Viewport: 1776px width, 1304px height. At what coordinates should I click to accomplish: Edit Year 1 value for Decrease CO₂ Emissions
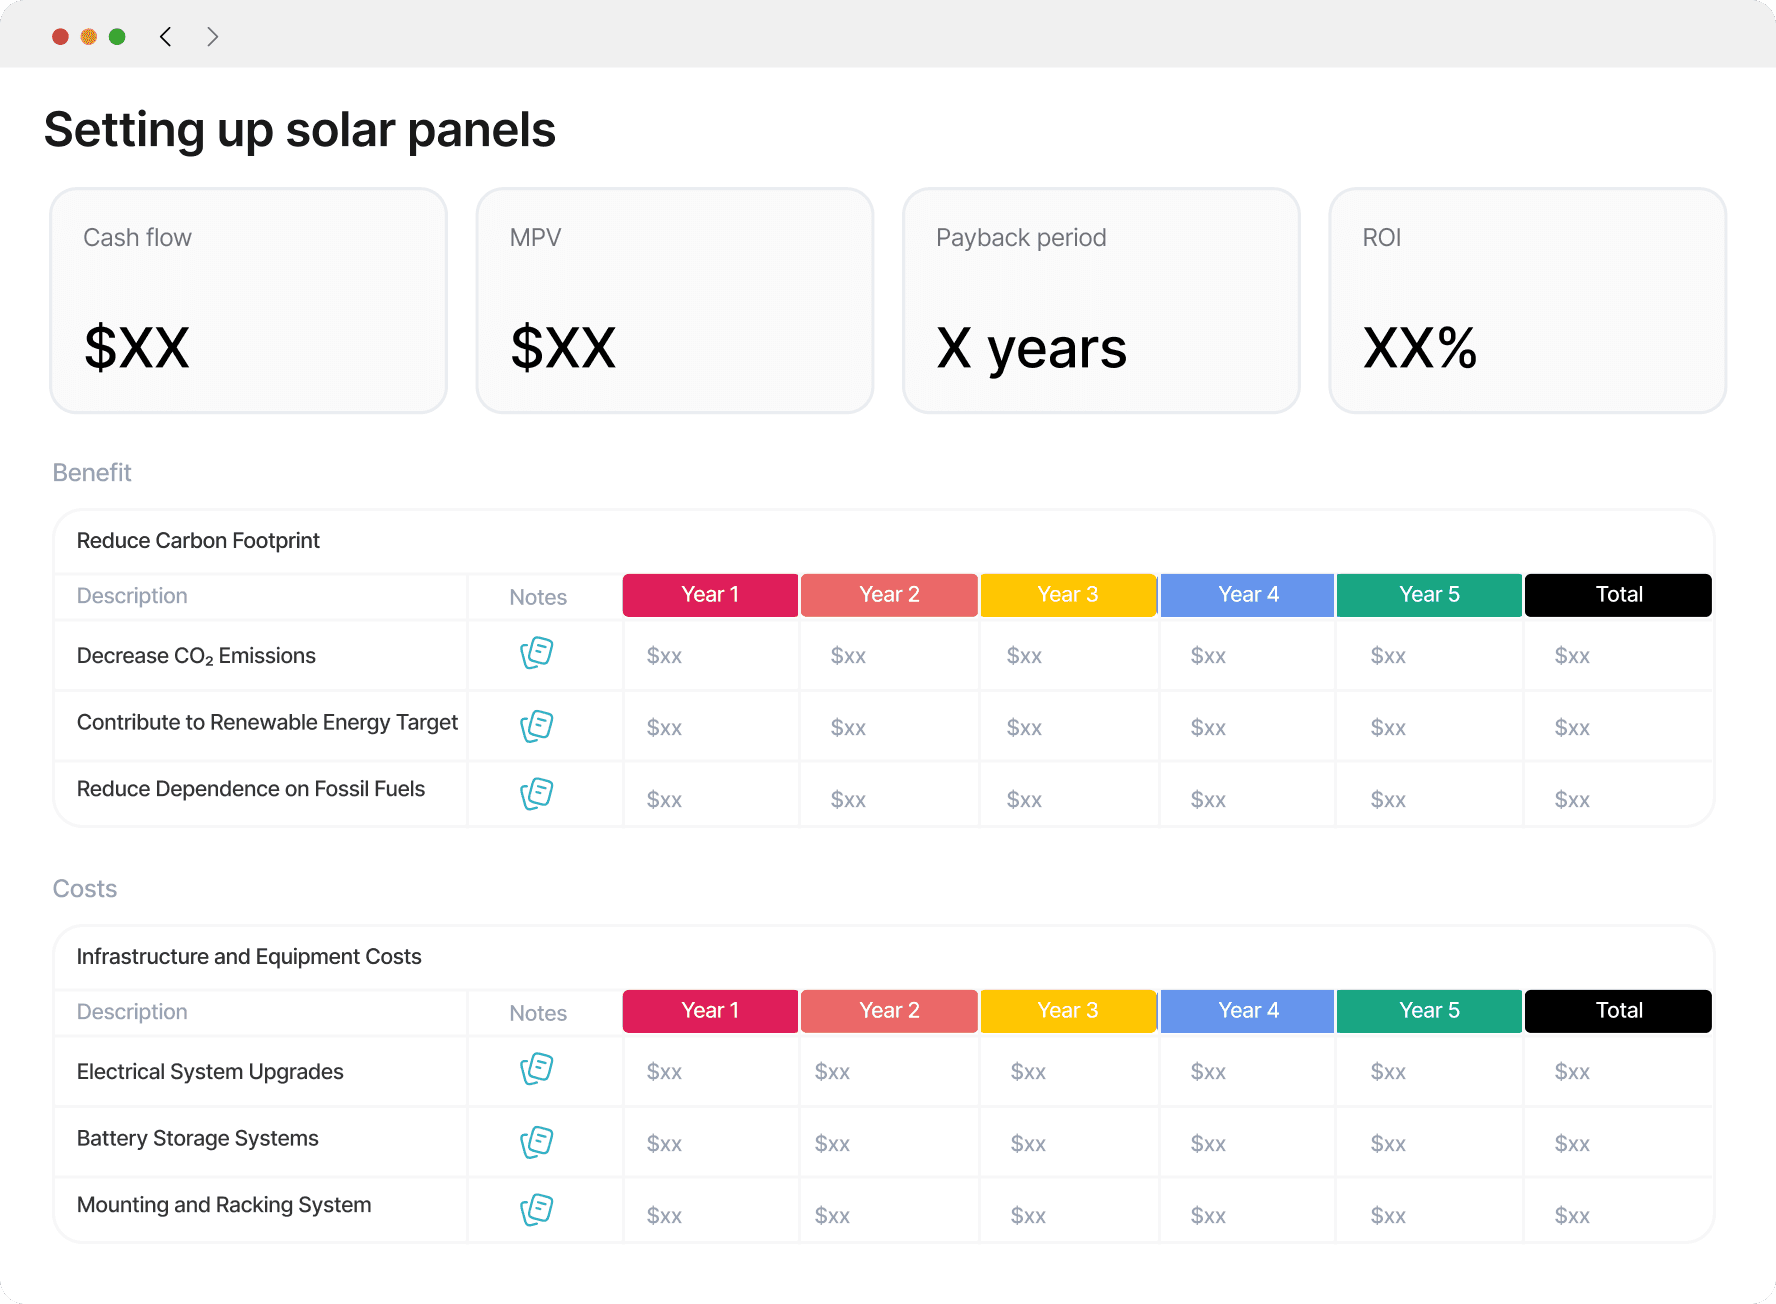tap(665, 656)
